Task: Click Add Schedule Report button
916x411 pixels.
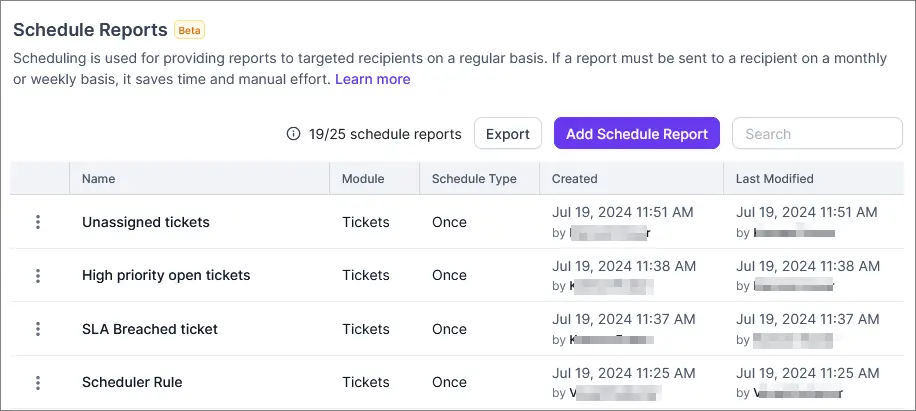Action: coord(637,134)
